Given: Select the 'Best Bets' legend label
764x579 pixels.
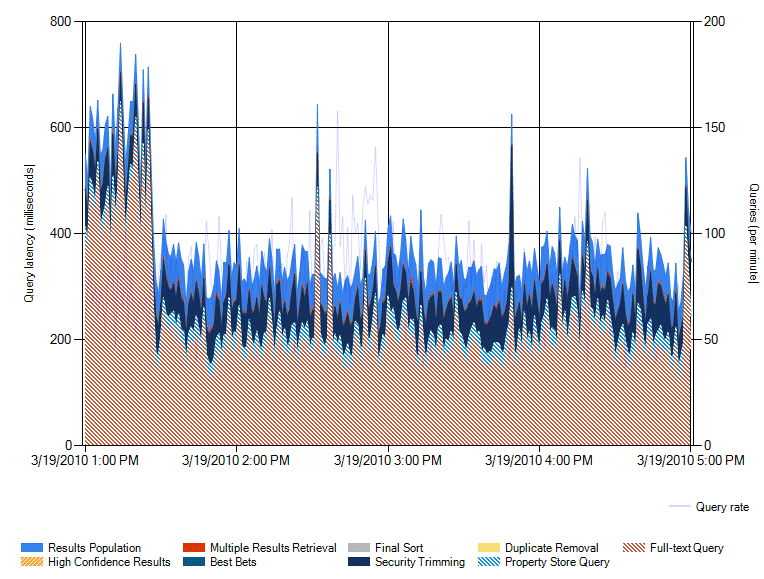Looking at the screenshot, I should click(x=233, y=562).
